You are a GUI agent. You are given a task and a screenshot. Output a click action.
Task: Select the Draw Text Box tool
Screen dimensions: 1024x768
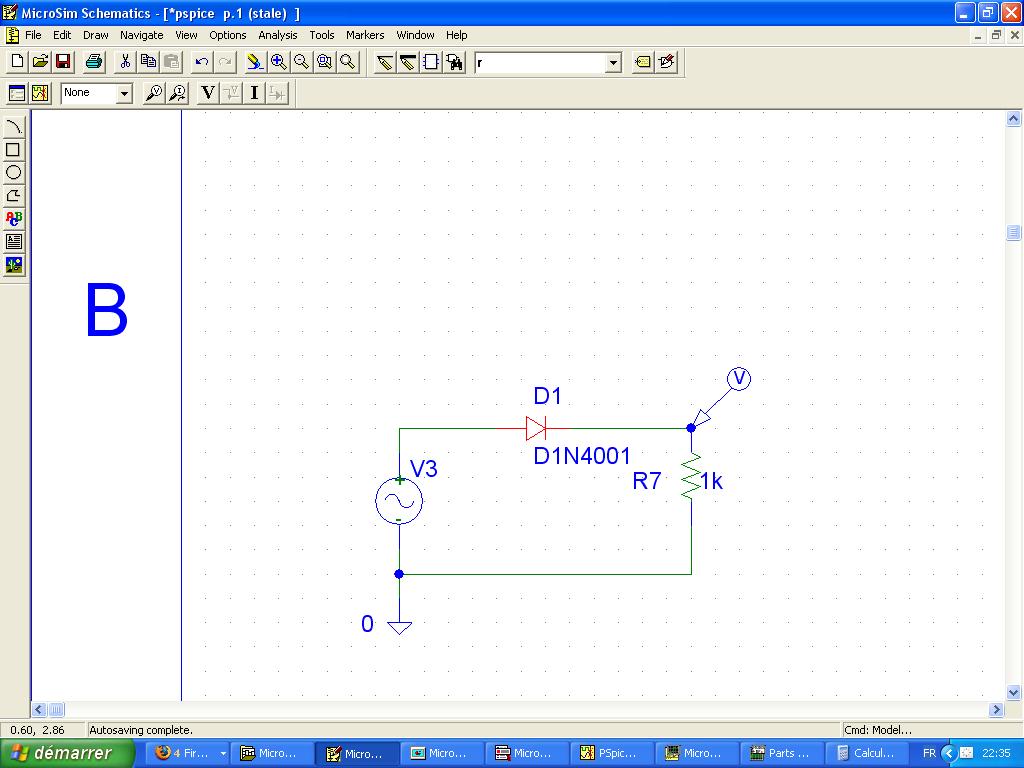pyautogui.click(x=14, y=242)
